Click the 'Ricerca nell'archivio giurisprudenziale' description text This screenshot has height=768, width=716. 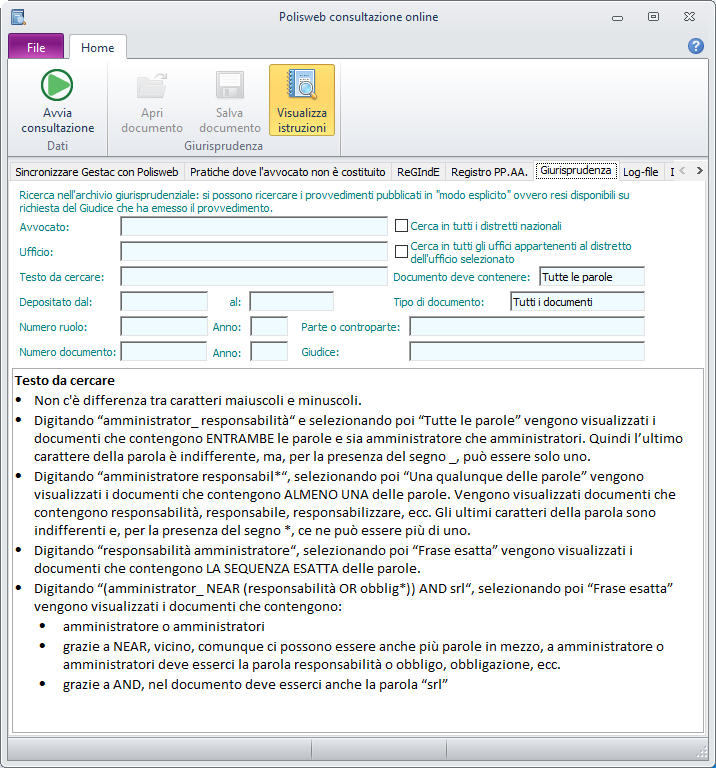pos(324,201)
